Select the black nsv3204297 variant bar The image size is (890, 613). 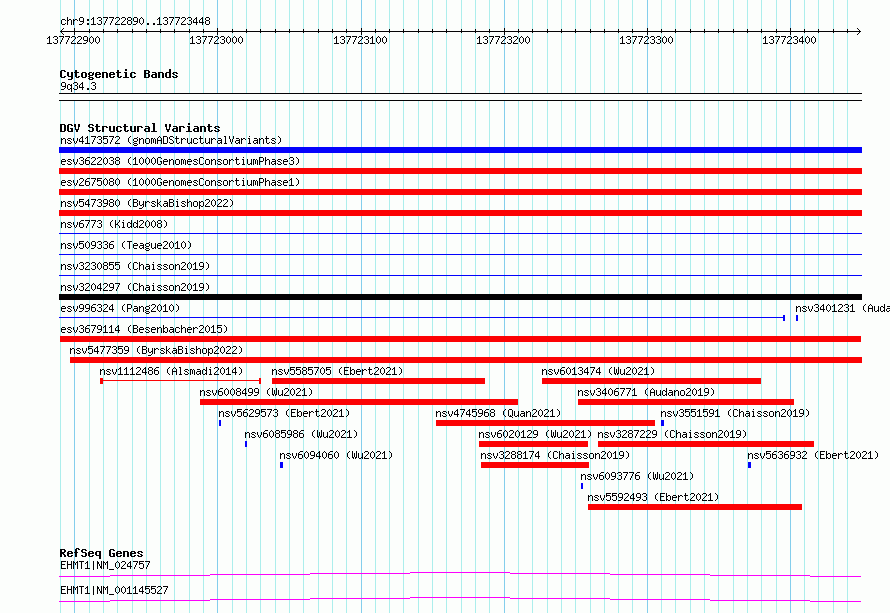click(460, 297)
